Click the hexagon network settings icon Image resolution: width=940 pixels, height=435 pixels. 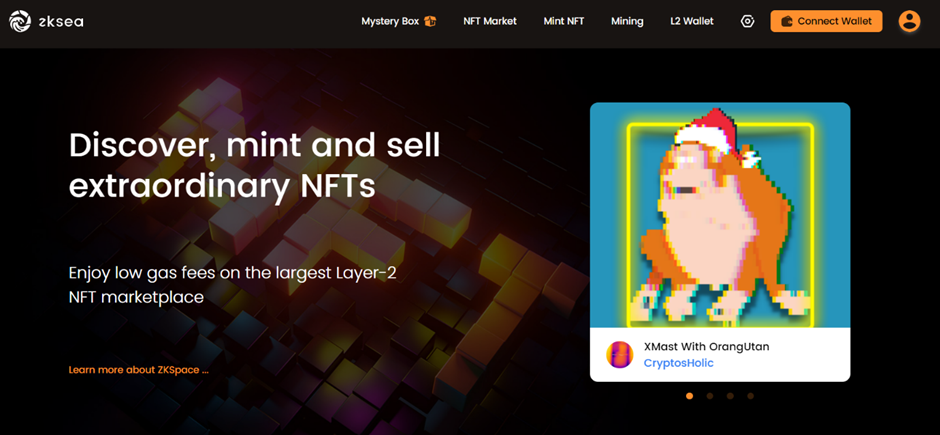[747, 22]
